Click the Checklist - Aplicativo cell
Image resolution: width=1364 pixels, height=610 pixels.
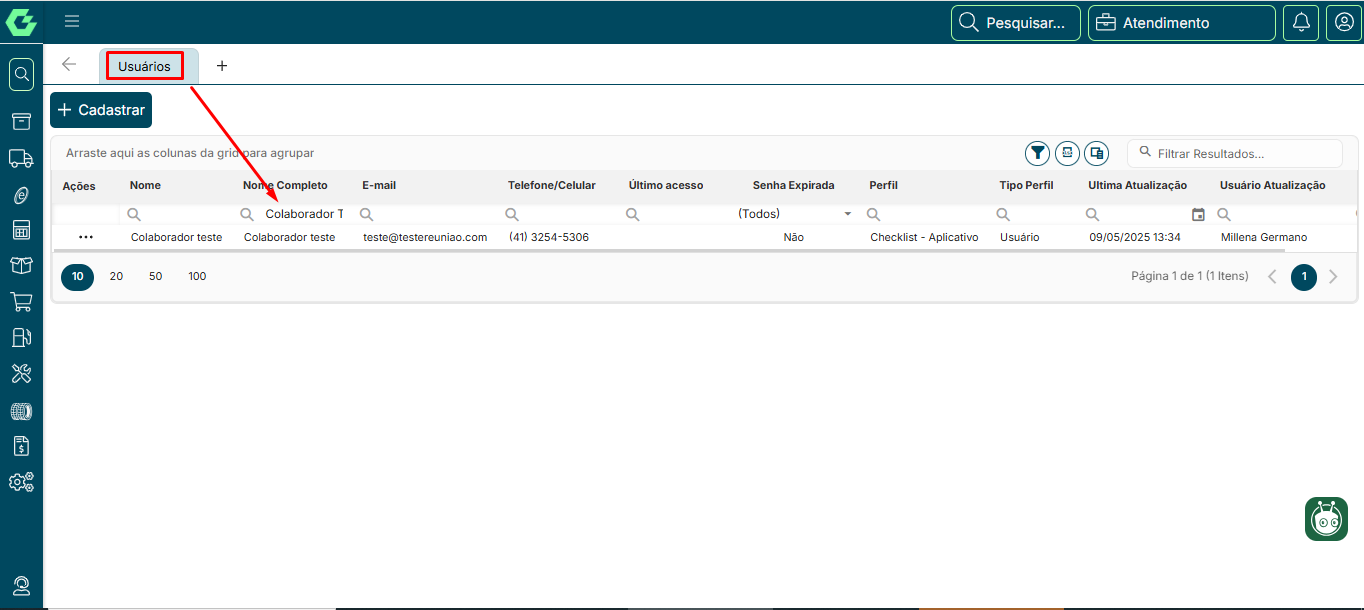[924, 237]
